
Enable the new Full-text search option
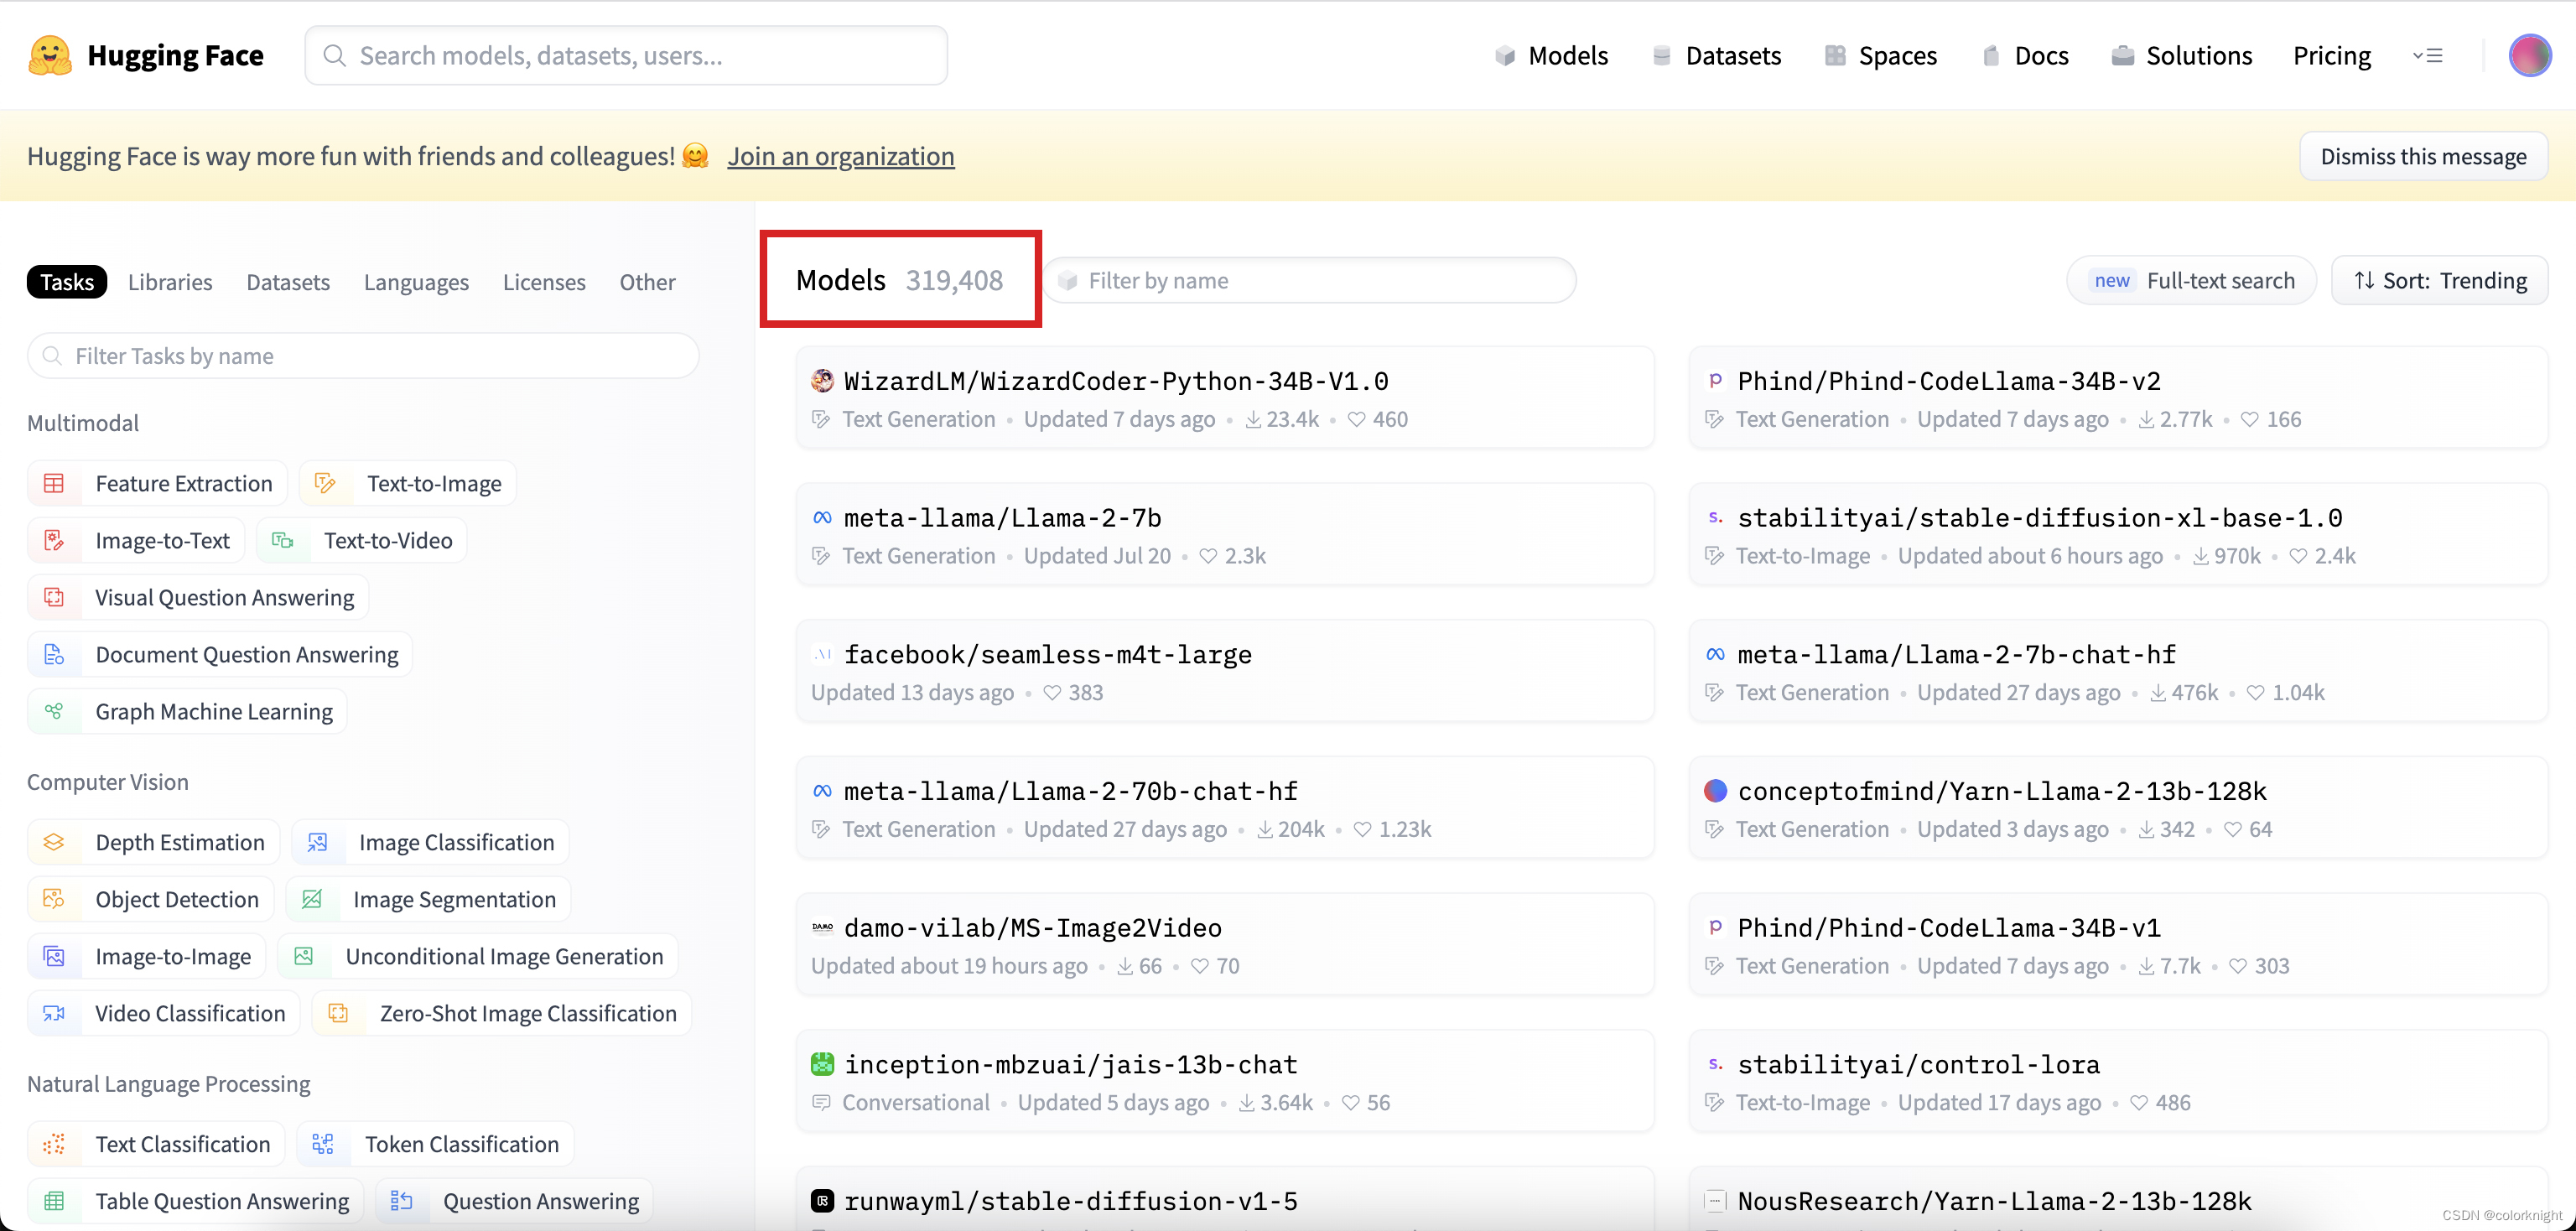tap(2192, 281)
